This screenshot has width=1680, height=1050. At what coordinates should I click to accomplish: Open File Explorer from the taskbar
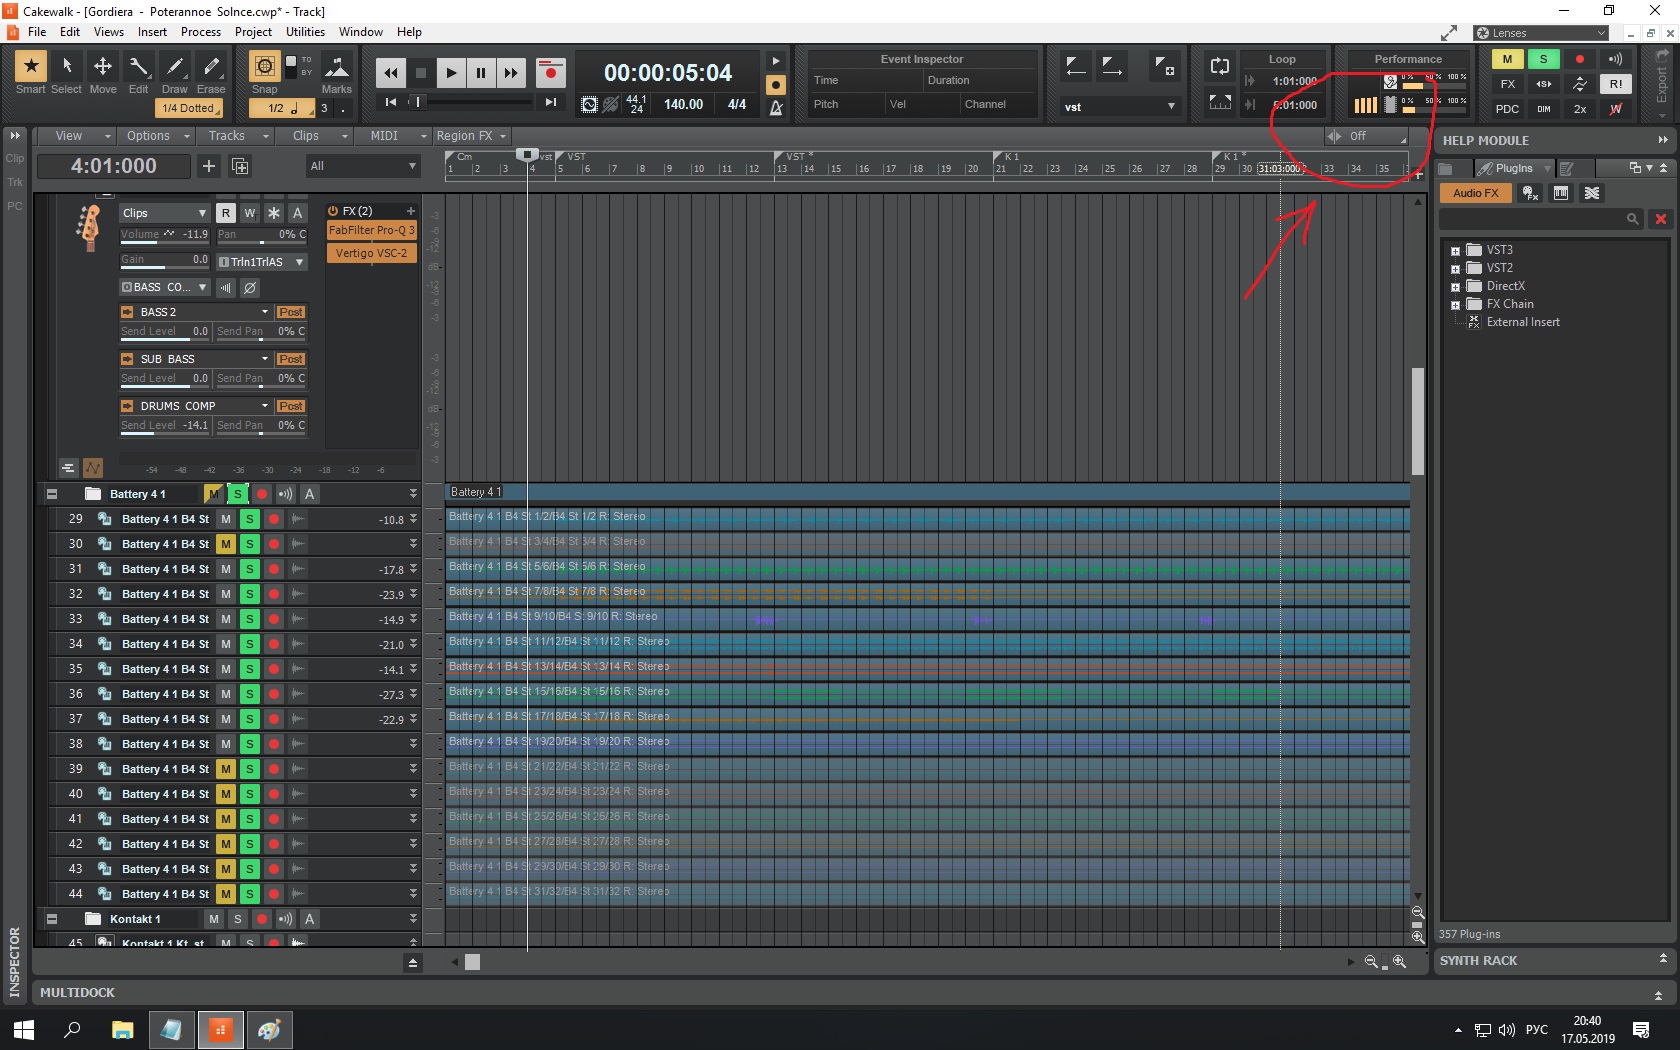(x=122, y=1029)
